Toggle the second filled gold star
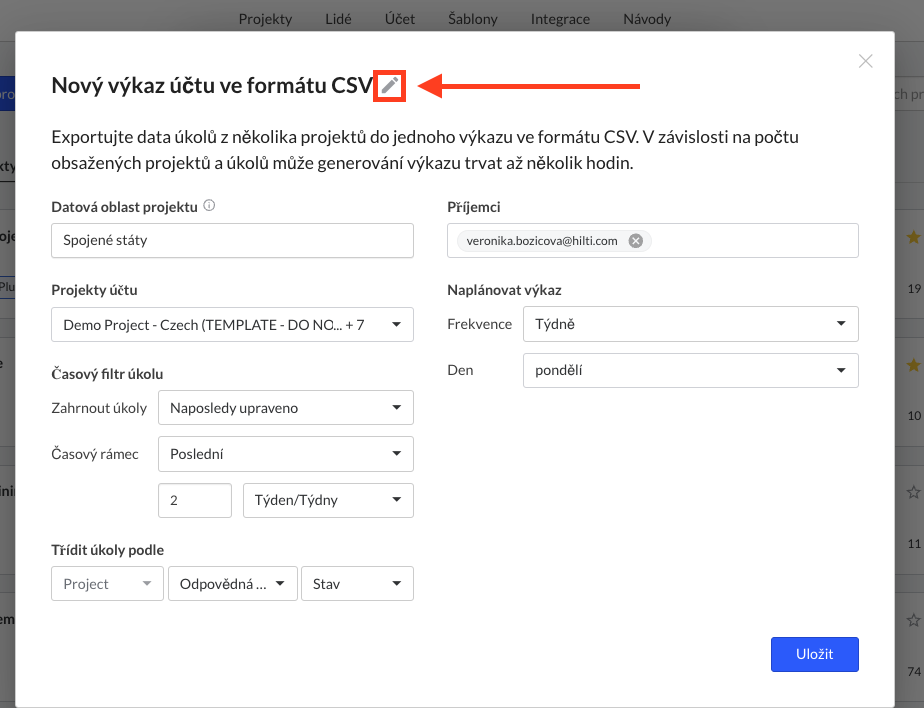Image resolution: width=924 pixels, height=708 pixels. click(x=913, y=365)
